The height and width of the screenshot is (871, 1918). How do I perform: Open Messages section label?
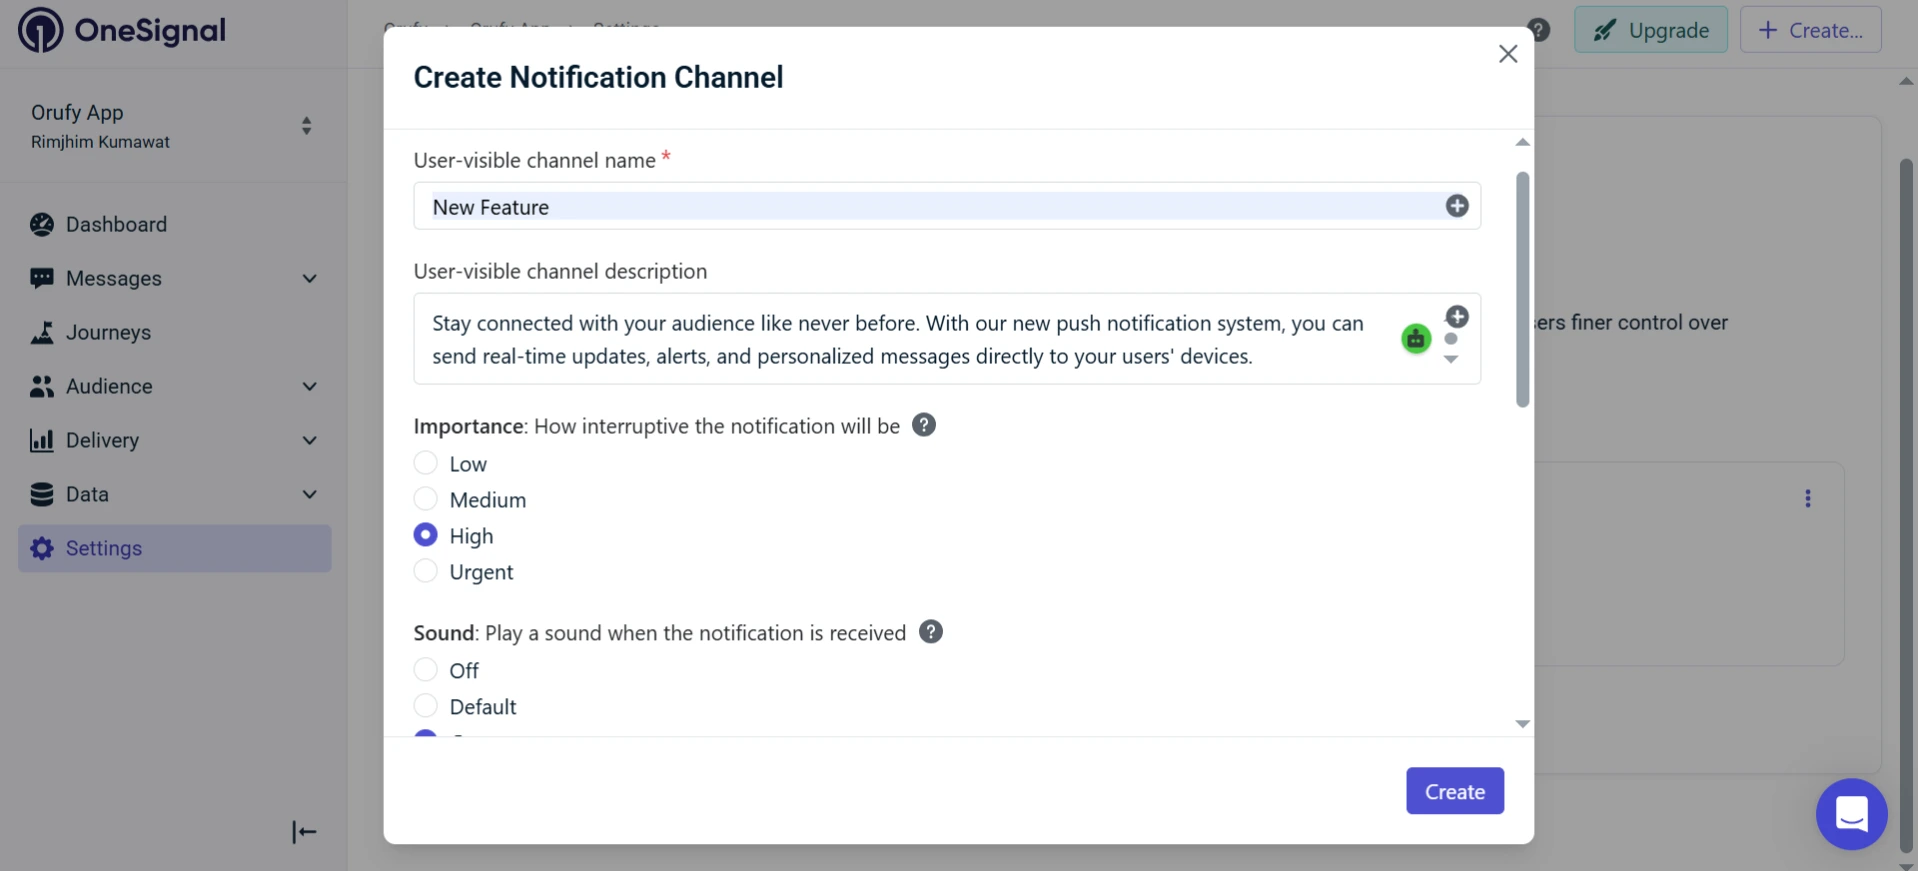point(114,278)
